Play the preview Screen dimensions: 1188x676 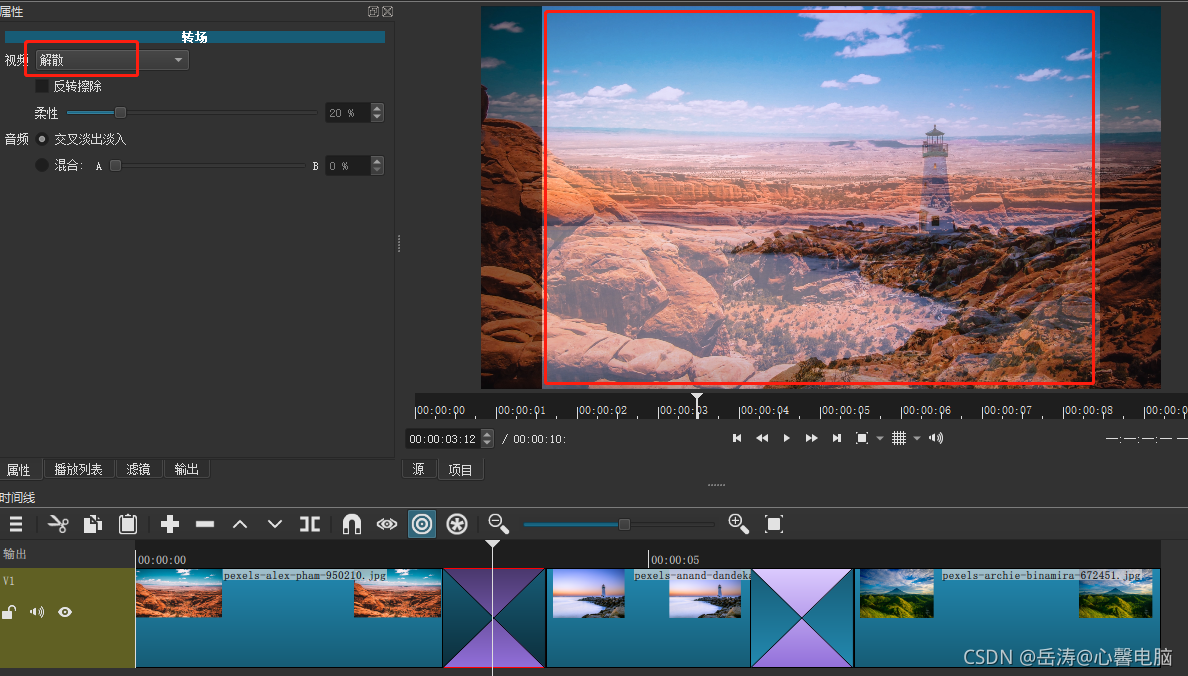(x=786, y=438)
